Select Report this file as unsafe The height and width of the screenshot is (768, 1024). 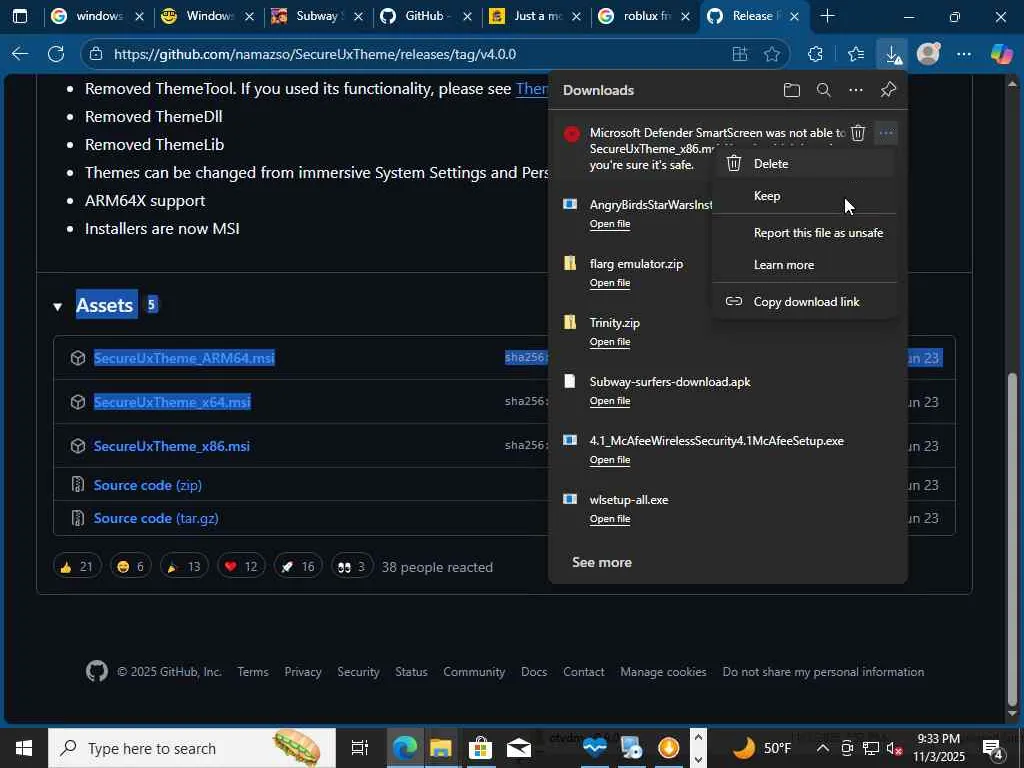804,232
